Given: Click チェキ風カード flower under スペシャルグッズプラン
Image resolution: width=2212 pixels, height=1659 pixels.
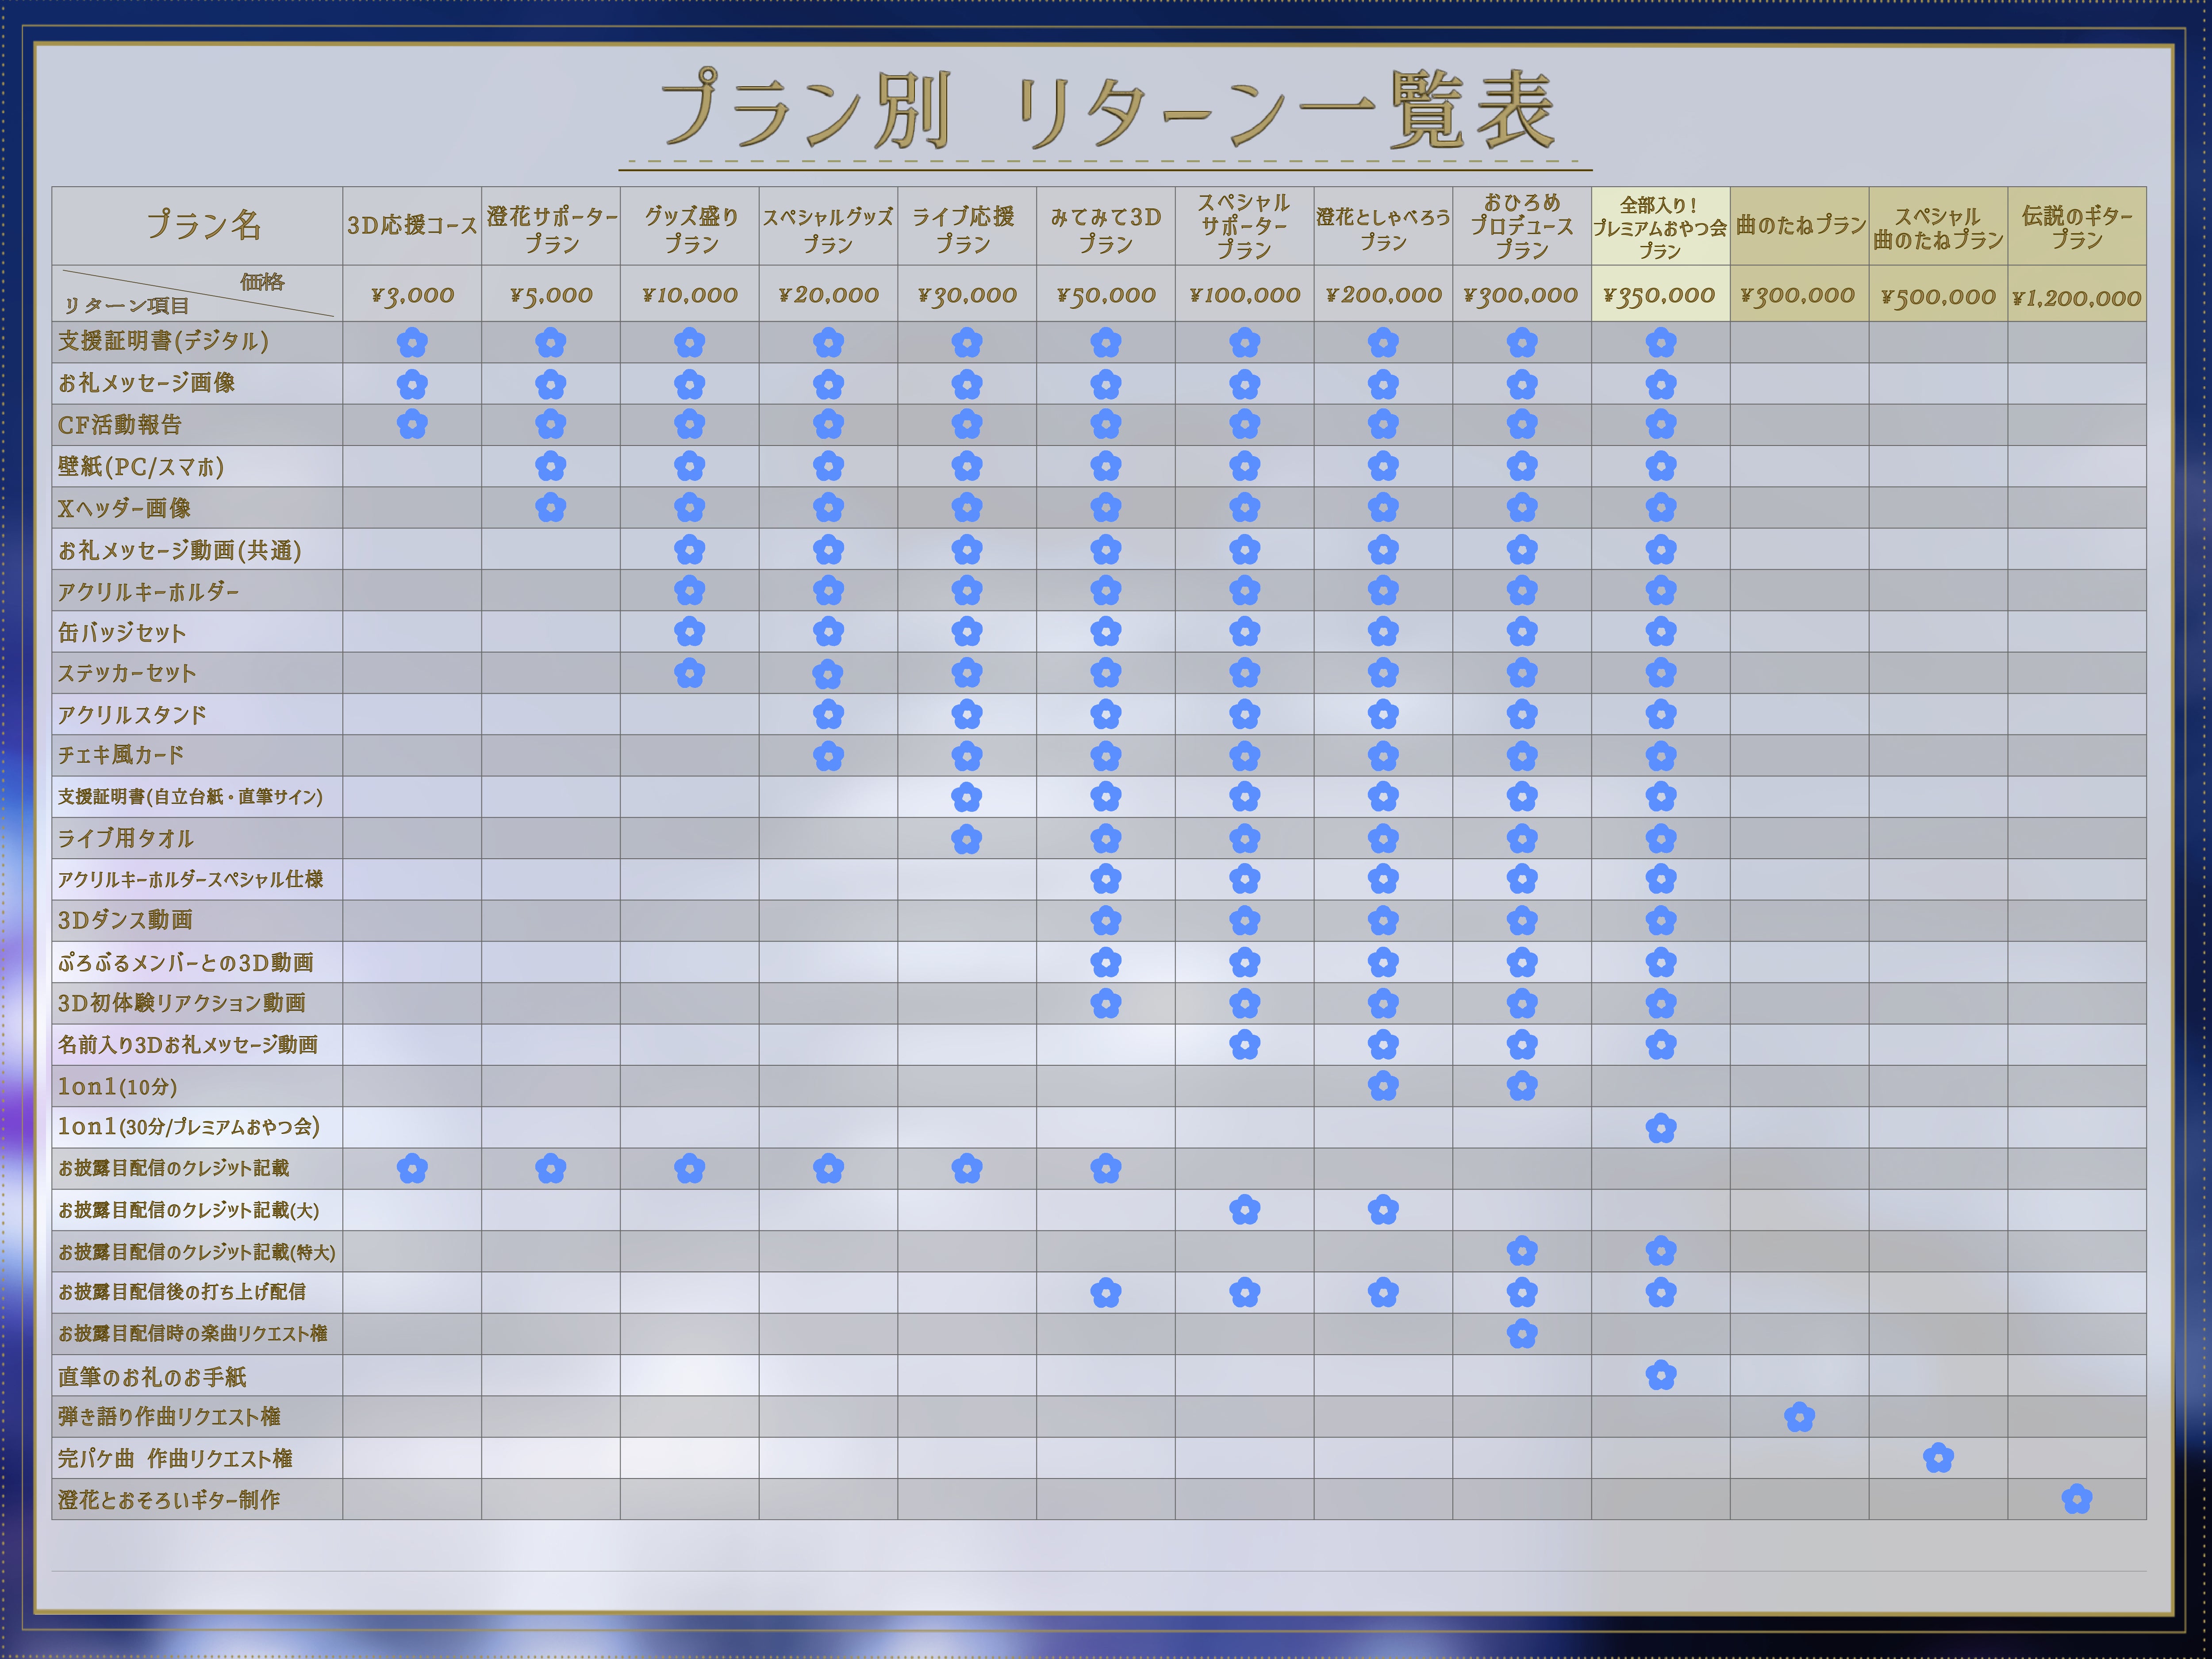Looking at the screenshot, I should 828,756.
